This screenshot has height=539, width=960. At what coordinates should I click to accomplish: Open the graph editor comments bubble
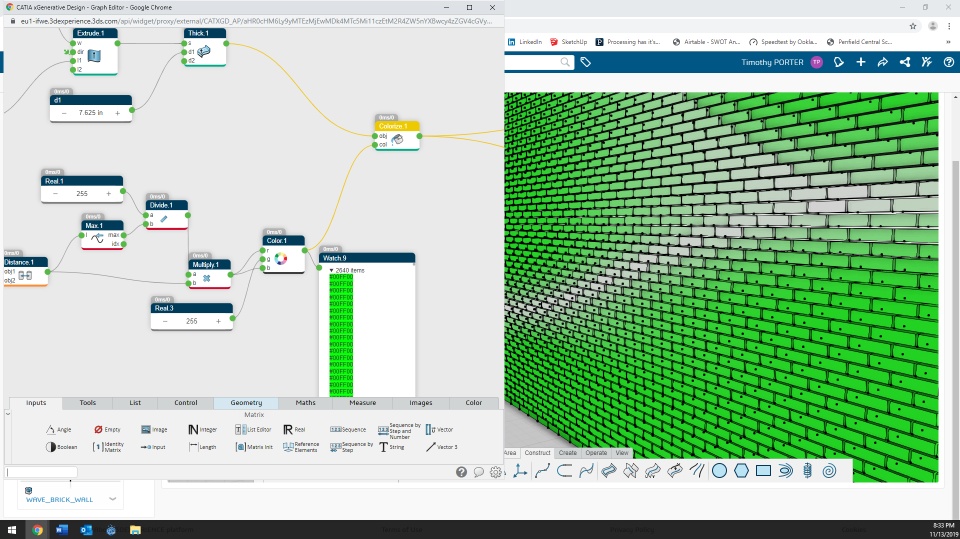479,472
